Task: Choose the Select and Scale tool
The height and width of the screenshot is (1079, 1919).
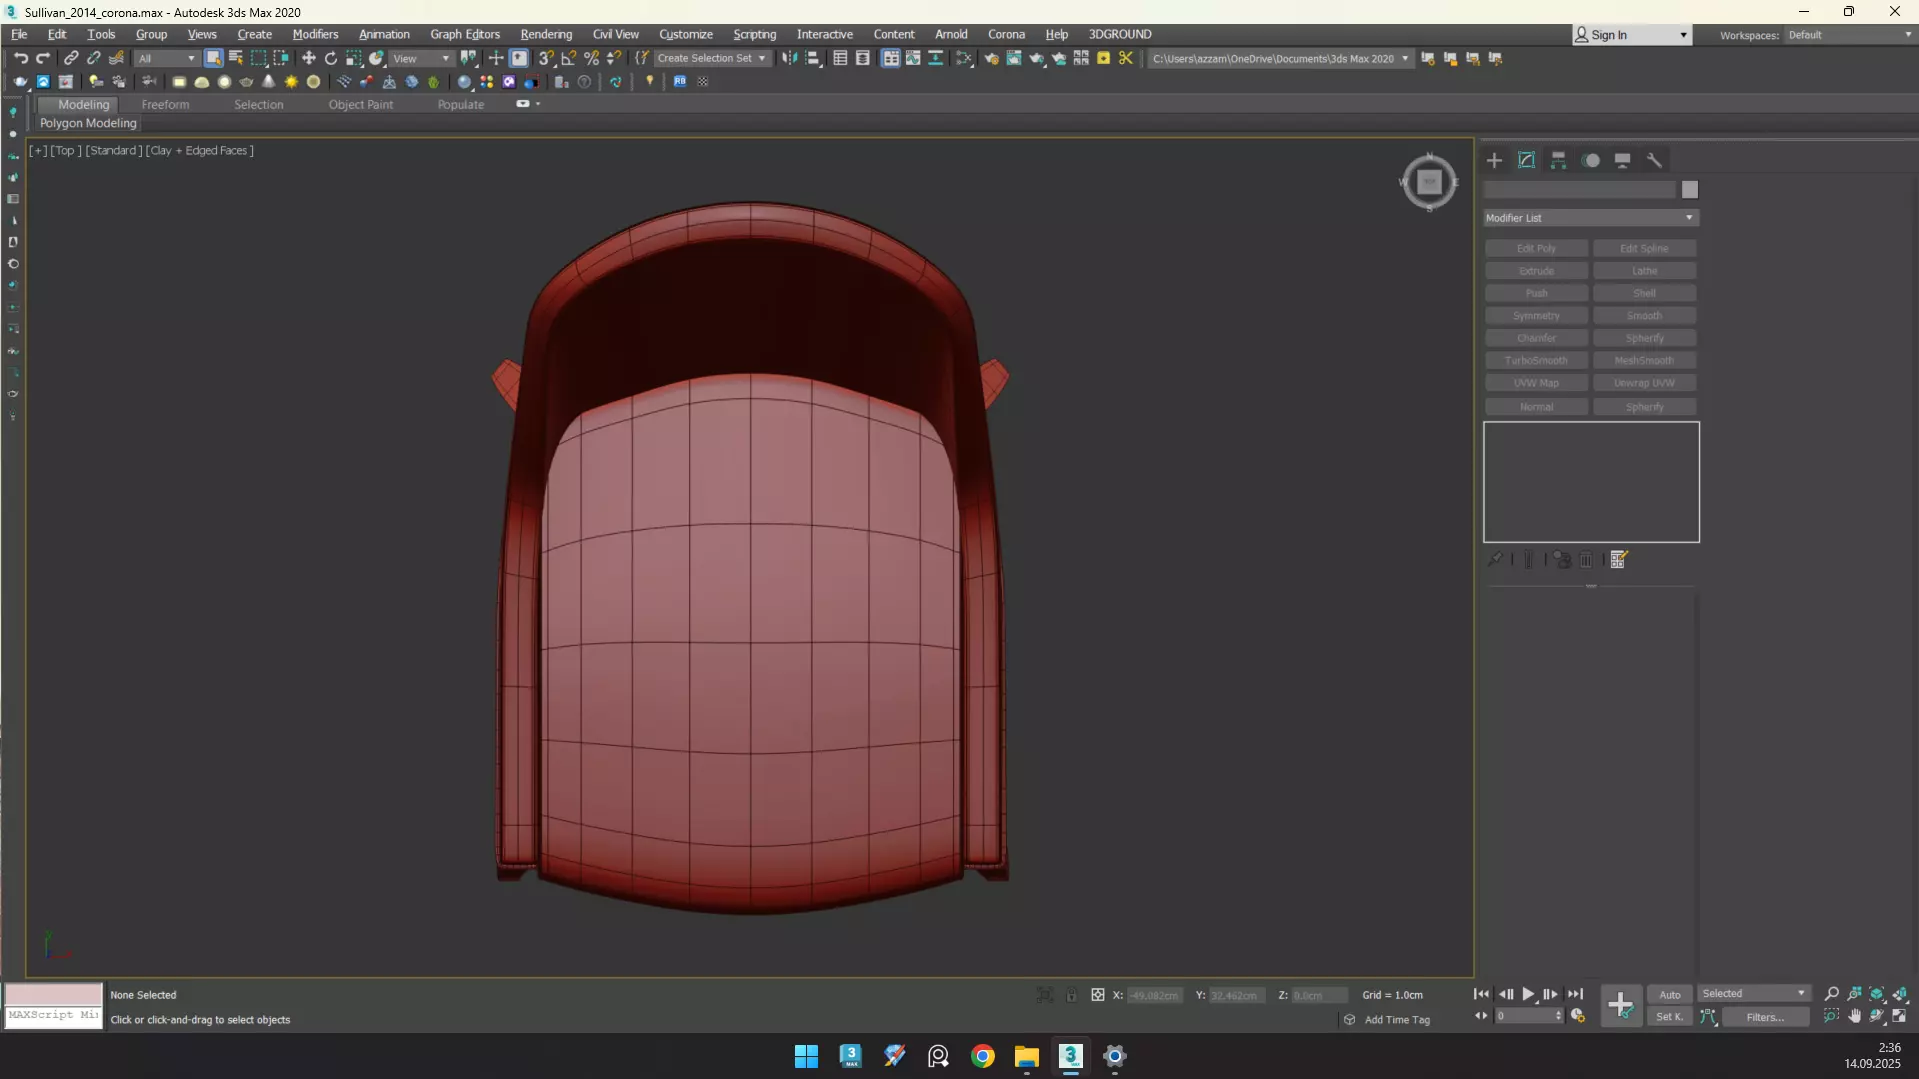Action: pos(354,58)
